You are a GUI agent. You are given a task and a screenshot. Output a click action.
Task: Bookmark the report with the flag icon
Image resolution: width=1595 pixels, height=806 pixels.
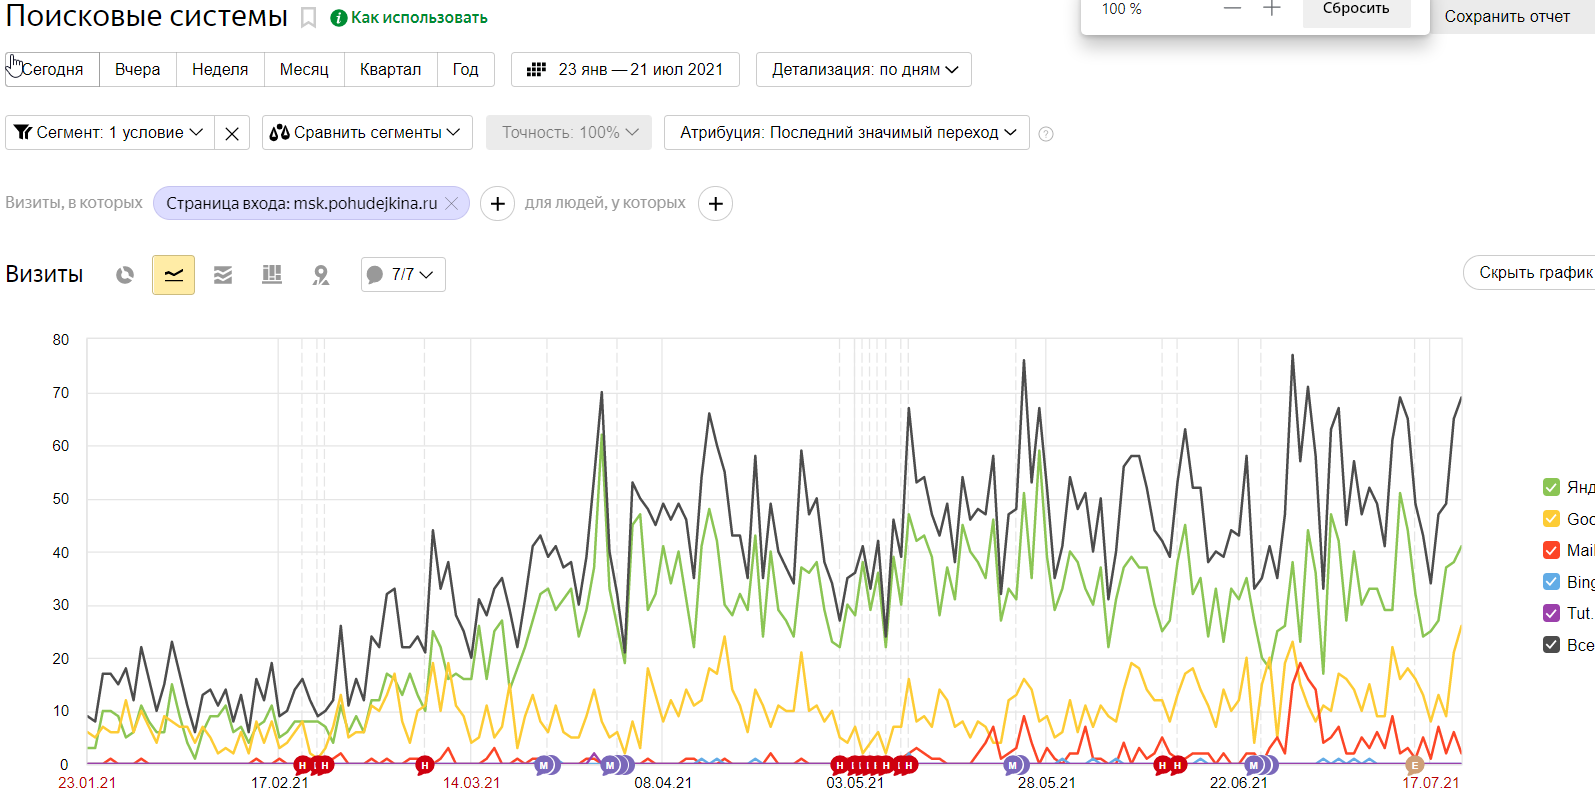pyautogui.click(x=309, y=18)
